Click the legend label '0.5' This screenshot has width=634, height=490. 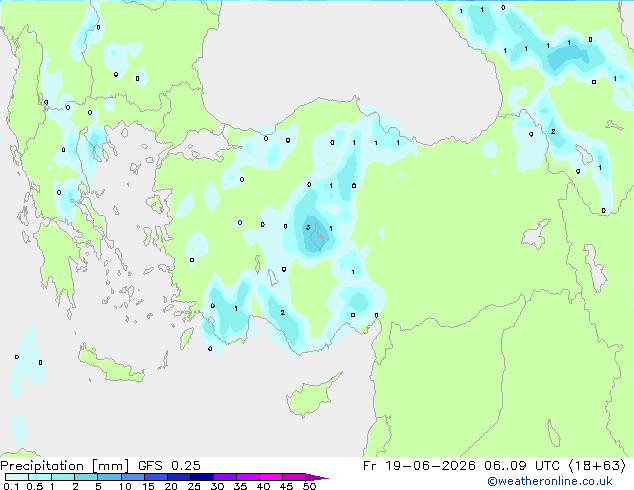[x=35, y=486]
